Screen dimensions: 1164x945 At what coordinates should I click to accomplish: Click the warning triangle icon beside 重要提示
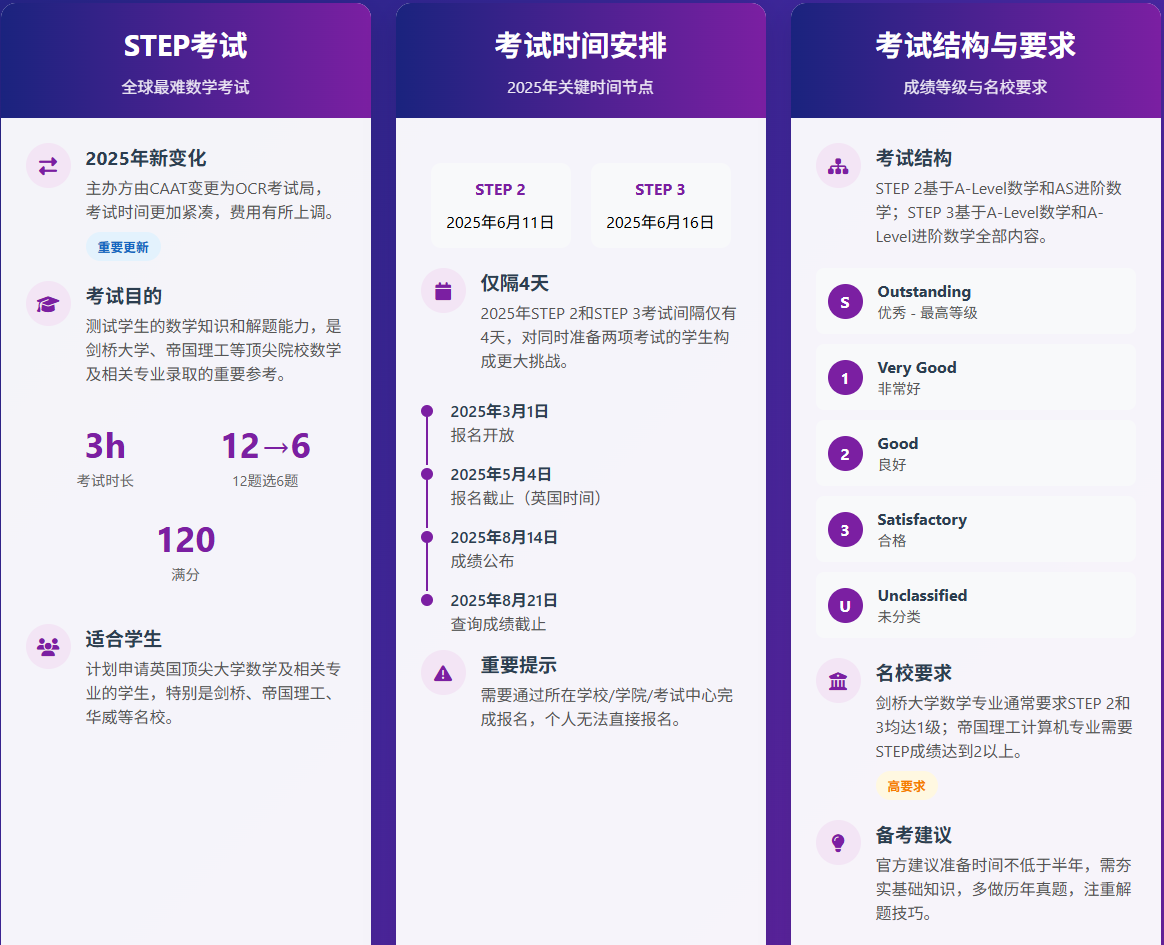(443, 673)
